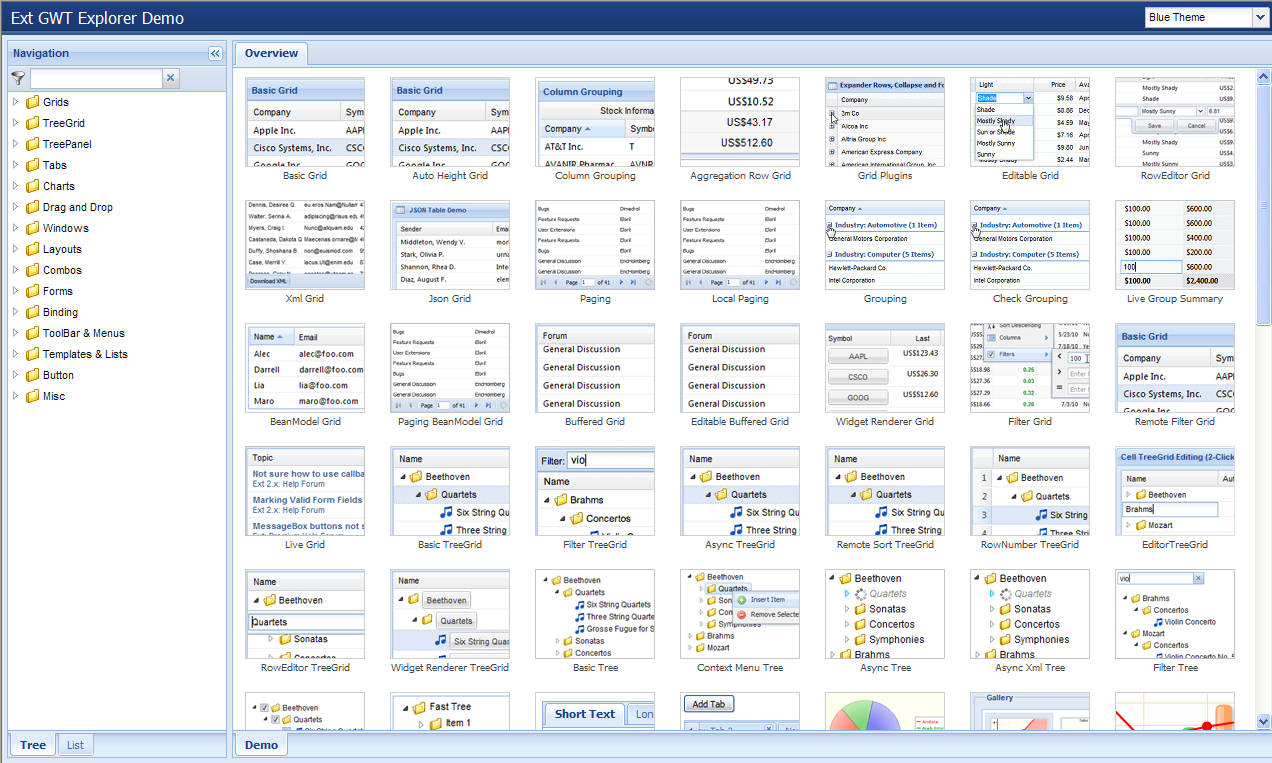1272x763 pixels.
Task: Open the Auto Height Grid thumbnail
Action: point(450,122)
